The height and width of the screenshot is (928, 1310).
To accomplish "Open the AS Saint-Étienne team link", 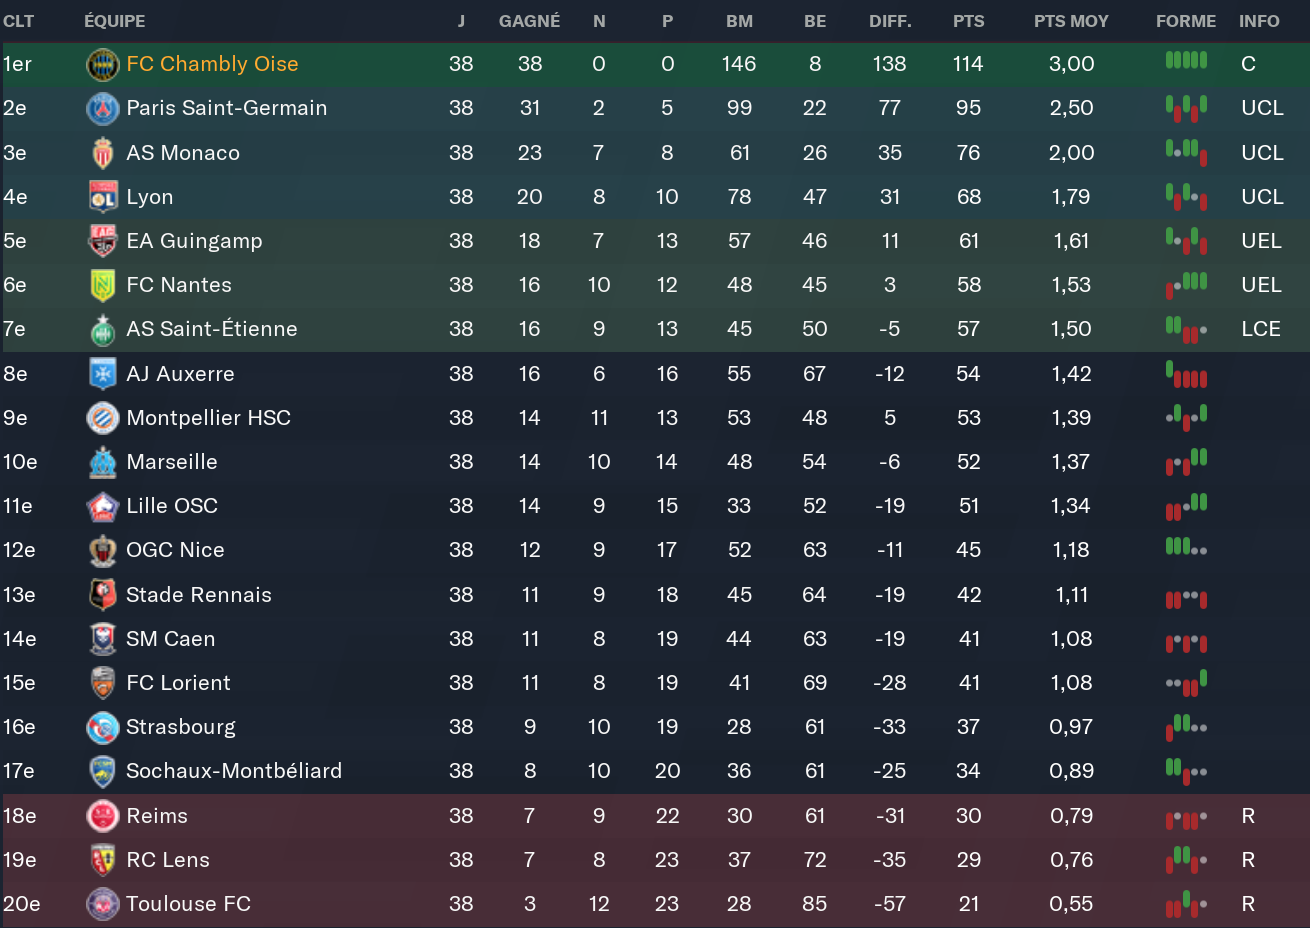I will tap(212, 329).
